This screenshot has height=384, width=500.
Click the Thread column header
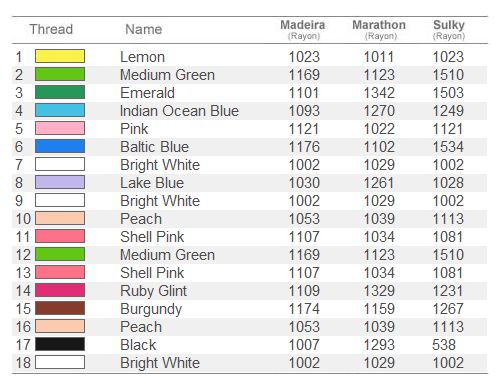(51, 29)
